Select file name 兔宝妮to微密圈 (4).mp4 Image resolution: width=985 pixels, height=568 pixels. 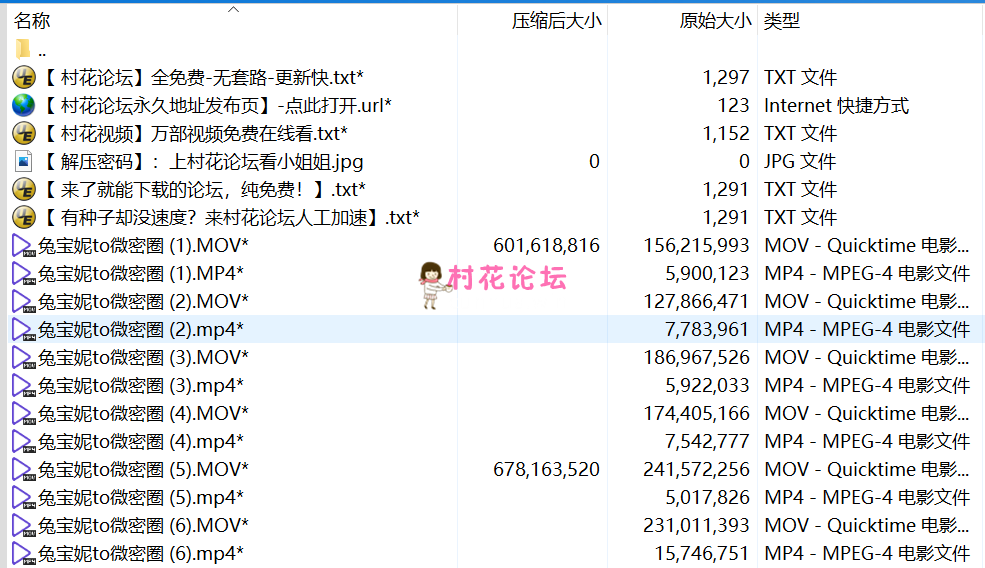(x=141, y=441)
